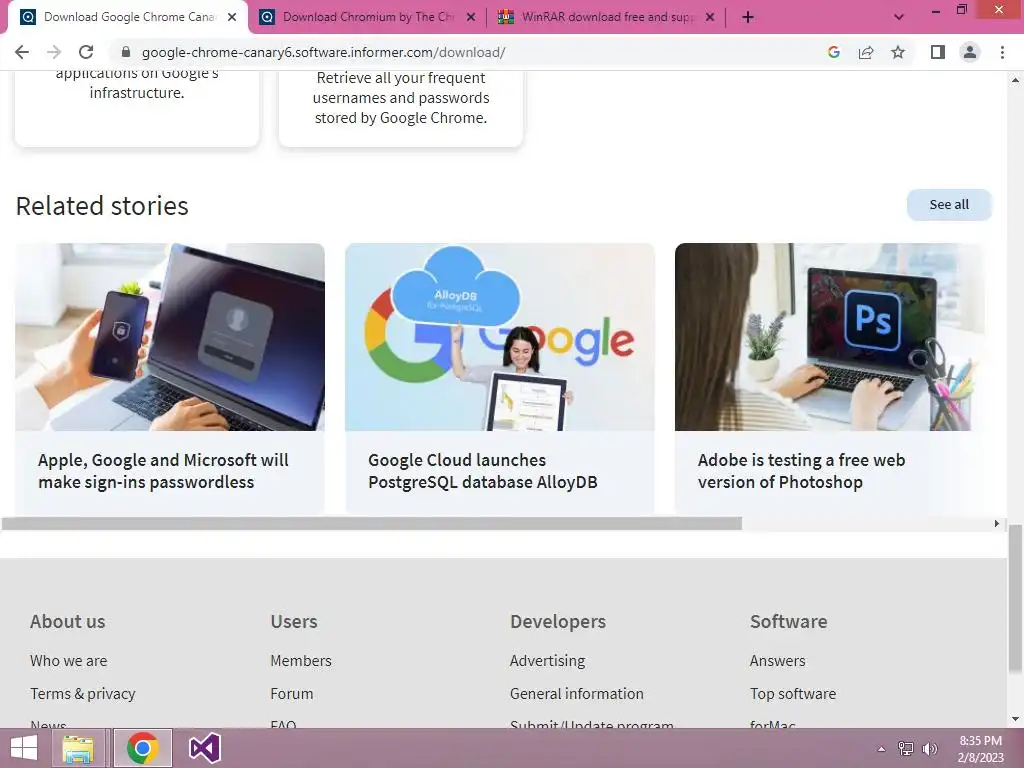Click the Google icon in address bar
Screen dimensions: 1024x768
point(834,52)
